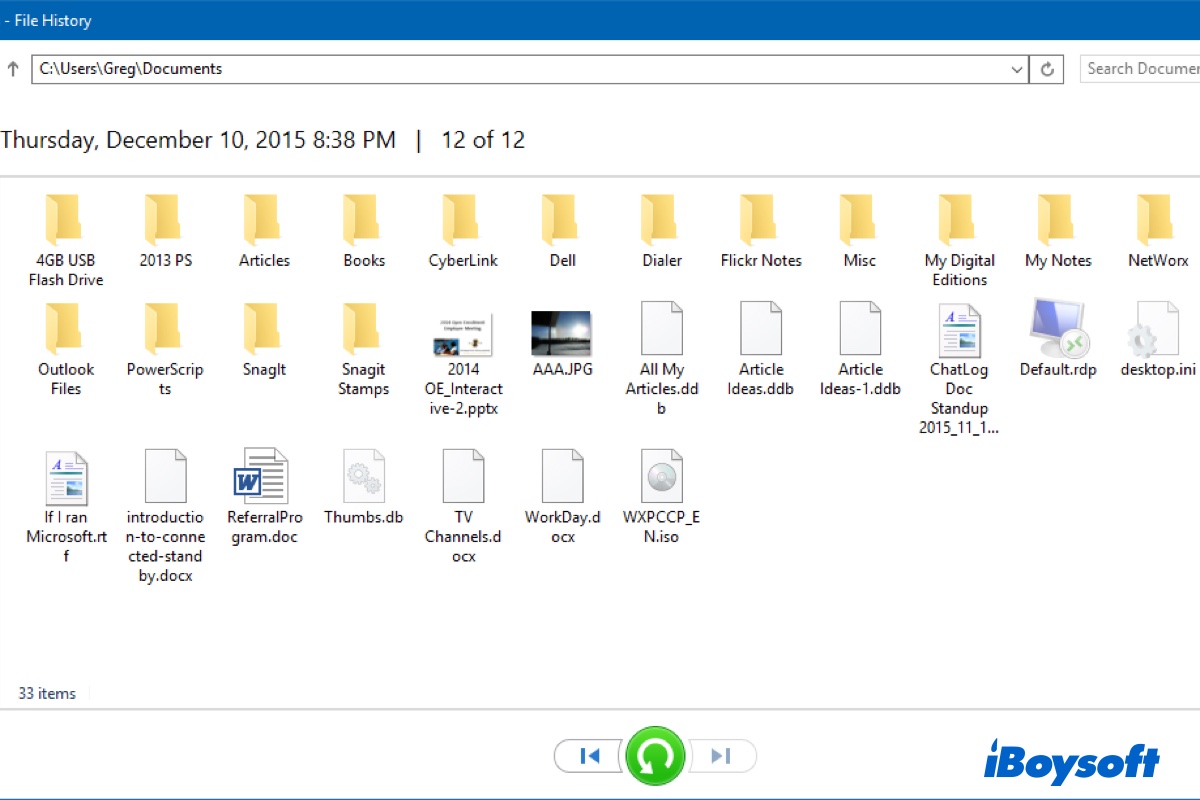Open the Snagit Stamps folder
Image resolution: width=1200 pixels, height=800 pixels.
[363, 329]
